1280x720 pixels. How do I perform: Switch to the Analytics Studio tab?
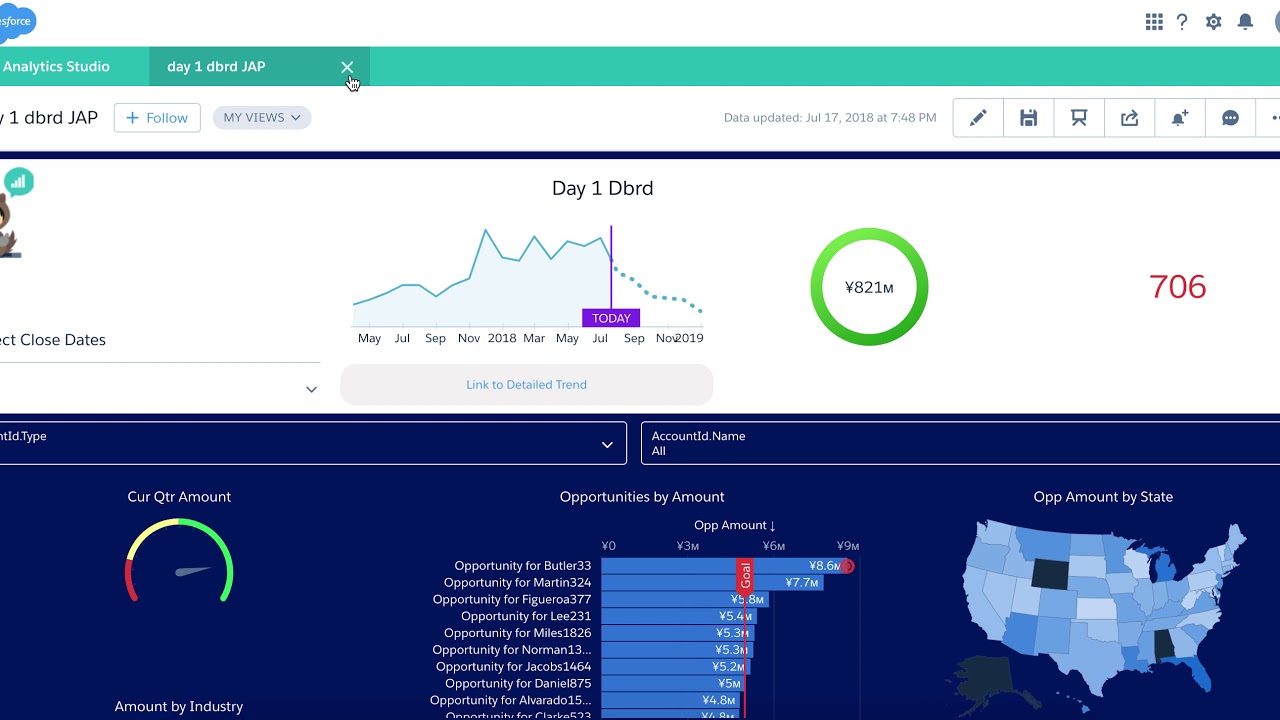click(56, 67)
